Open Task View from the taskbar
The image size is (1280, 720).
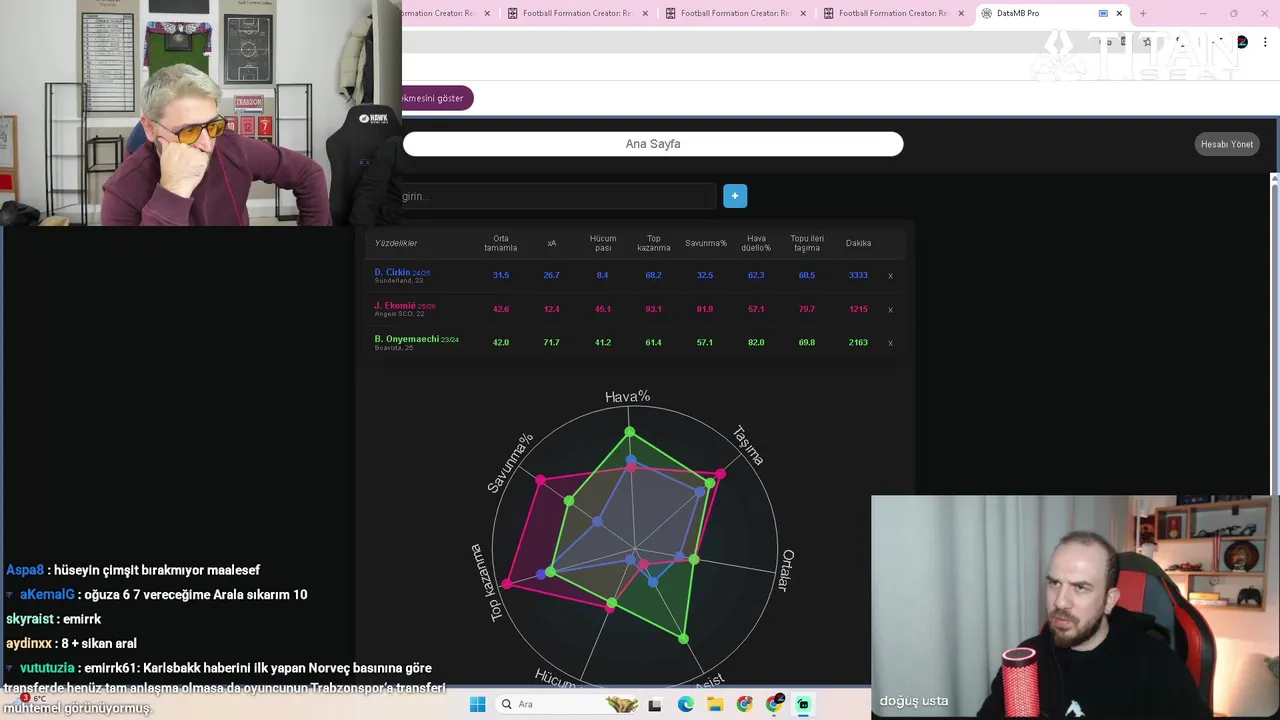point(655,704)
